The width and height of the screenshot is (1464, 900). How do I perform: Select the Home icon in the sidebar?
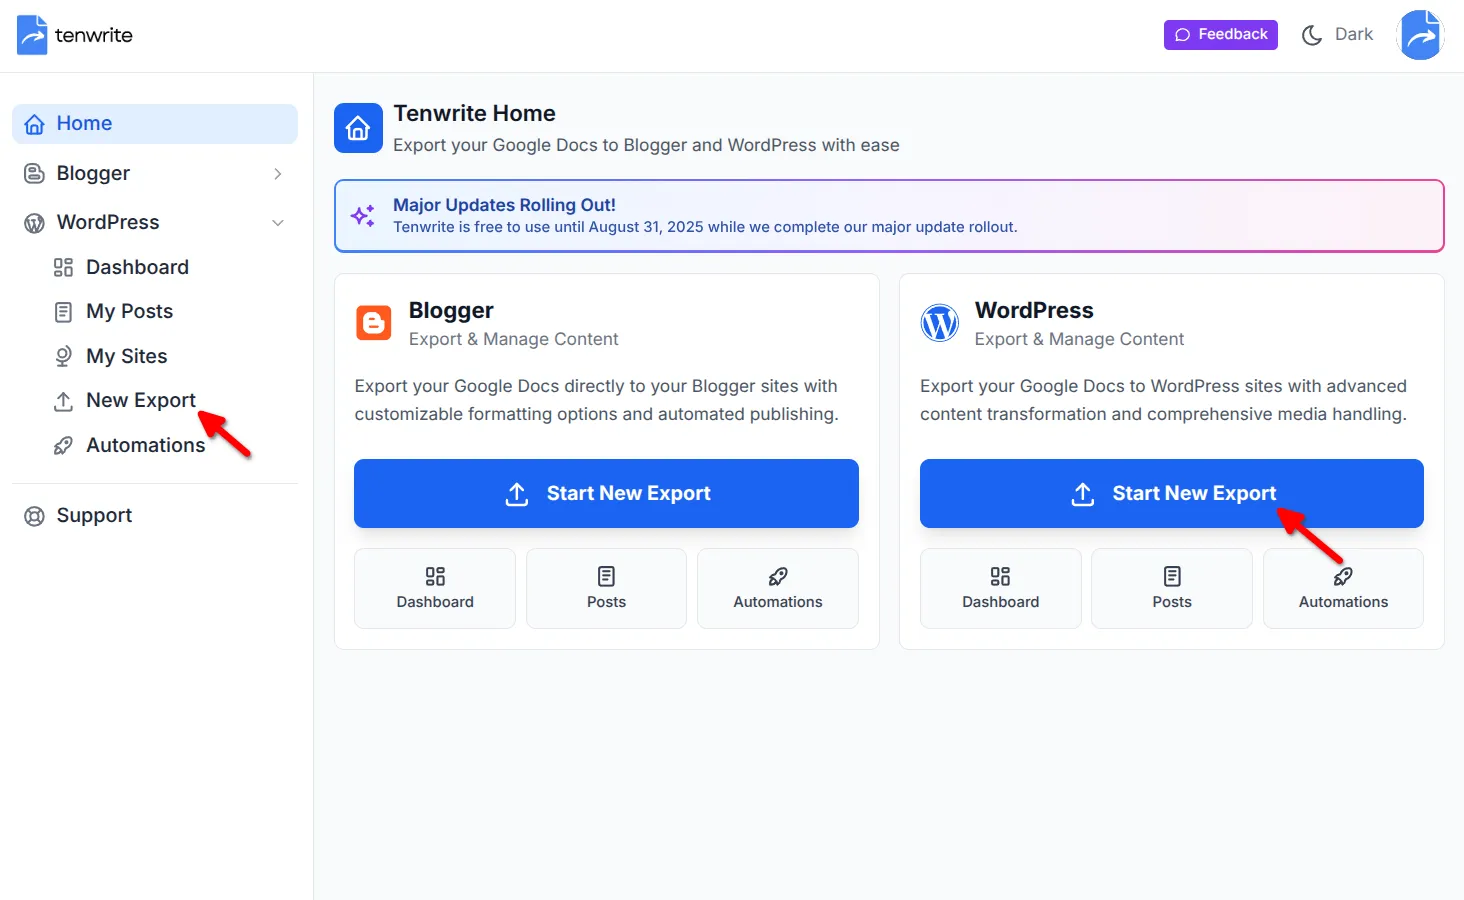[35, 123]
